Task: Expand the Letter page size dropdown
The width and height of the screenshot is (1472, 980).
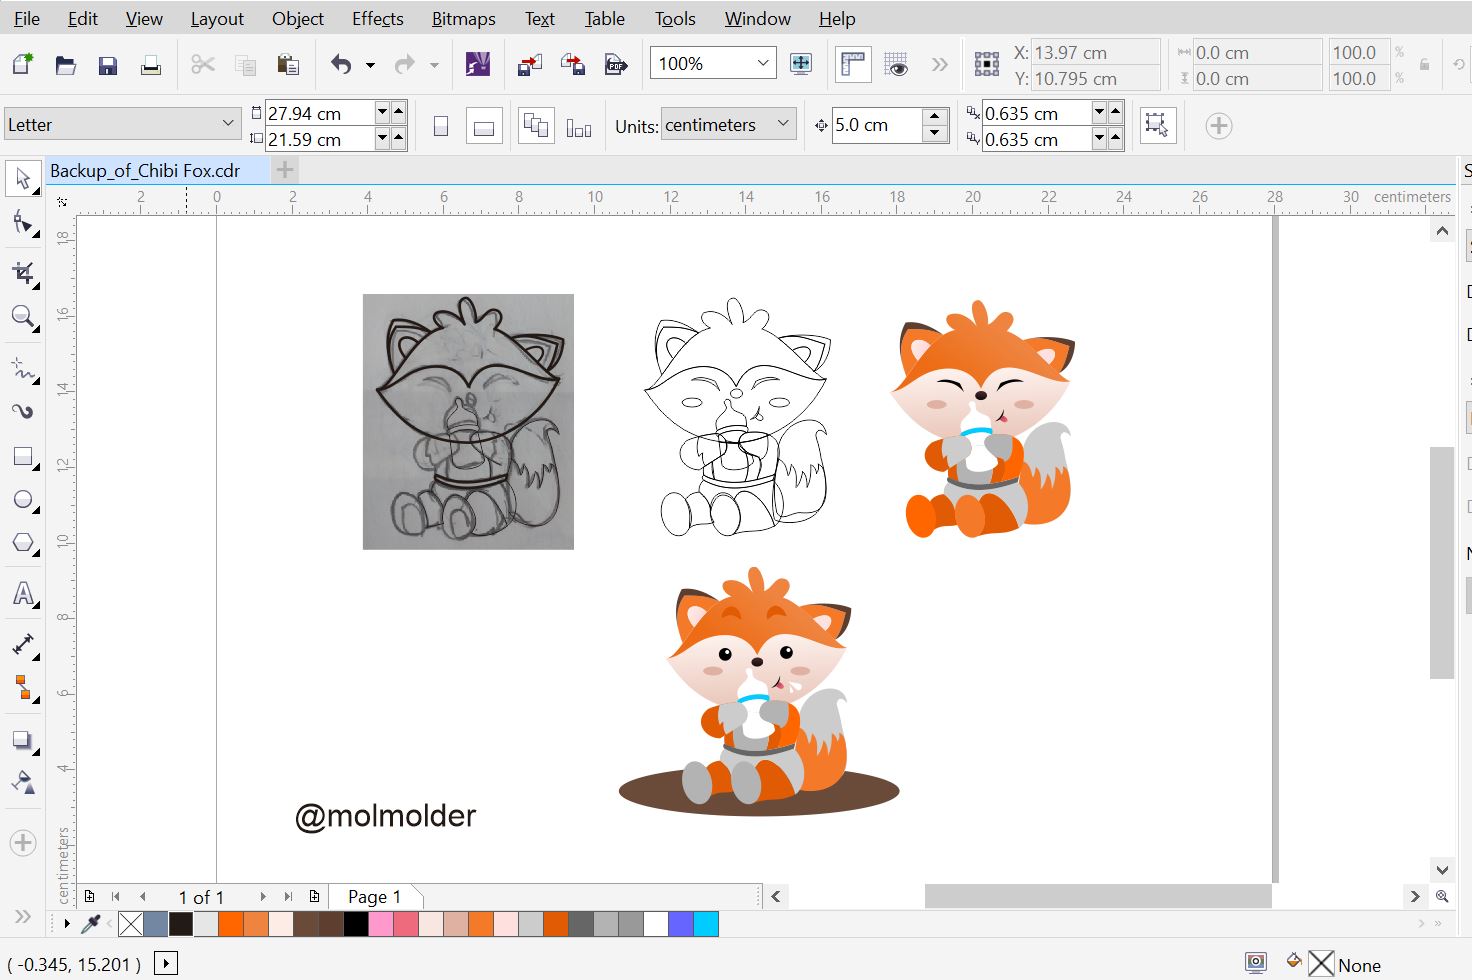Action: coord(228,124)
